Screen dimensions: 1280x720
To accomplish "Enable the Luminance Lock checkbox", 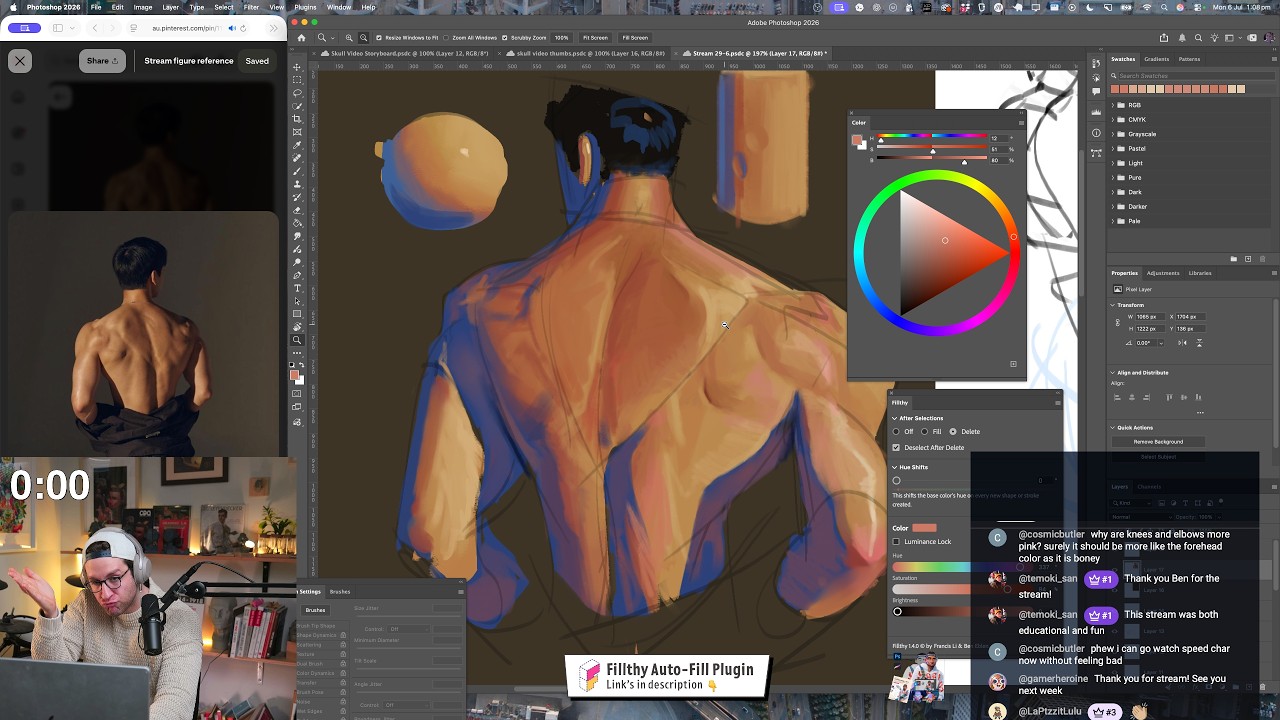I will [896, 542].
